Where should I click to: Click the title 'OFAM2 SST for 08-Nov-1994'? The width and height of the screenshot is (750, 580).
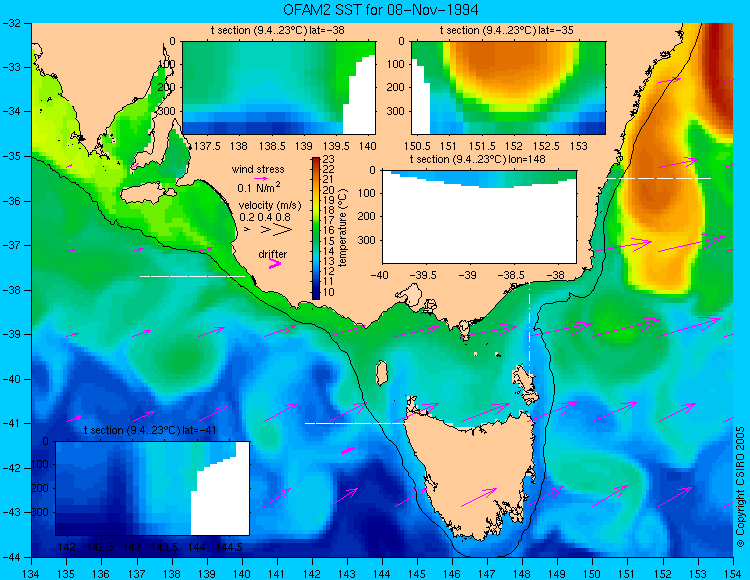(x=381, y=10)
